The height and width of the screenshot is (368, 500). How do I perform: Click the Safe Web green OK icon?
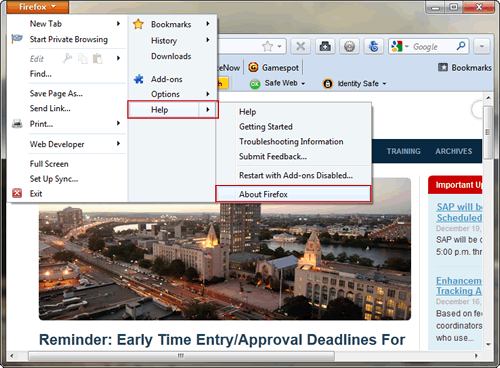[x=255, y=84]
